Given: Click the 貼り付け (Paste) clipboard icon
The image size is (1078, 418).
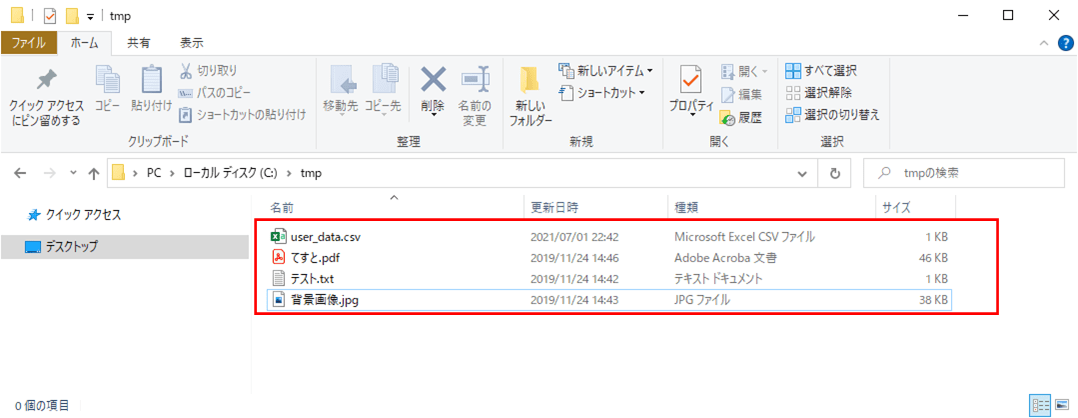Looking at the screenshot, I should click(x=151, y=80).
